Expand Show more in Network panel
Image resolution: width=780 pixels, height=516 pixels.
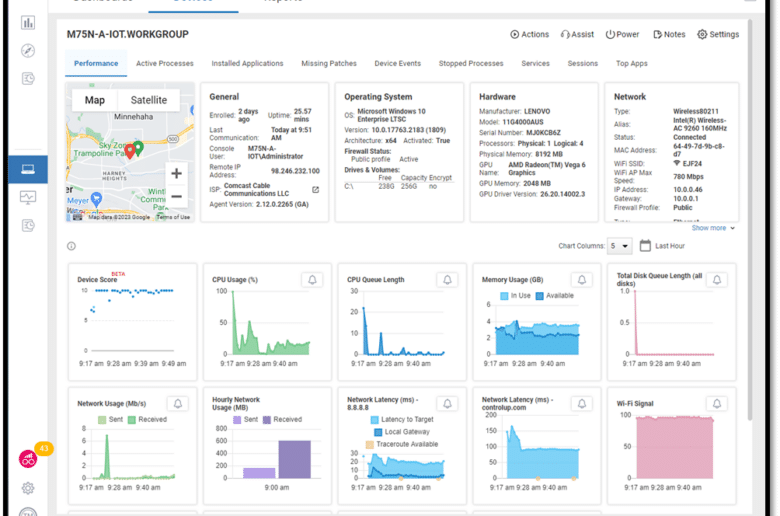tap(713, 228)
